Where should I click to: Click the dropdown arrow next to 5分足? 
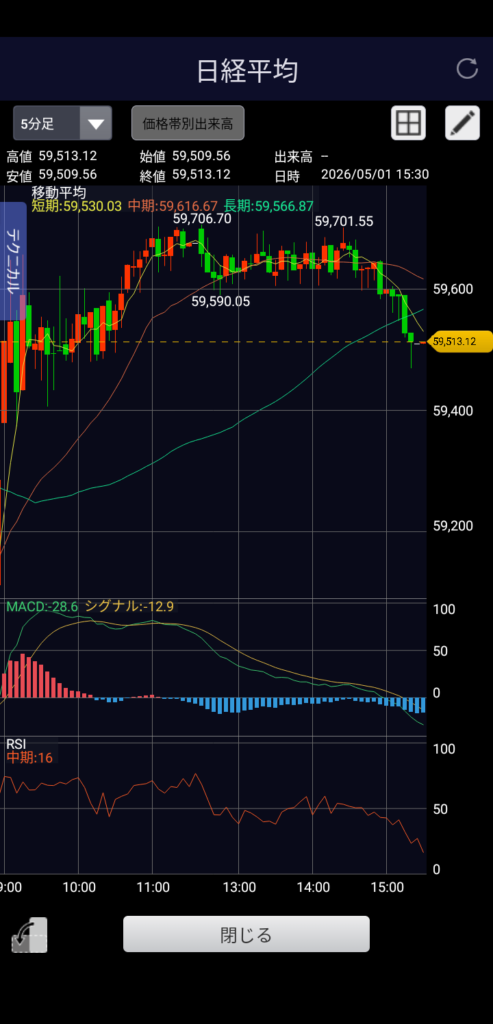[96, 123]
